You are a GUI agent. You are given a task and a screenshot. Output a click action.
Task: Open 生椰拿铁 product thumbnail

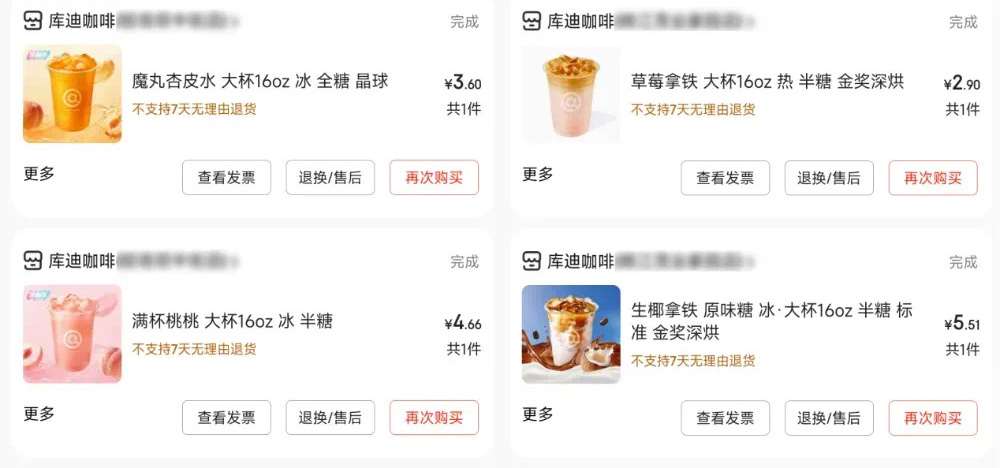click(571, 333)
